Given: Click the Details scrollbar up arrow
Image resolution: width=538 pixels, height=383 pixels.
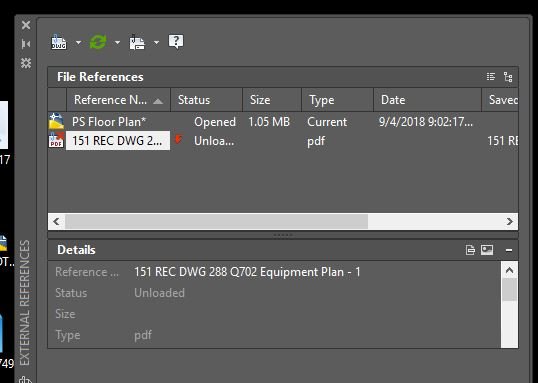Looking at the screenshot, I should click(x=510, y=270).
